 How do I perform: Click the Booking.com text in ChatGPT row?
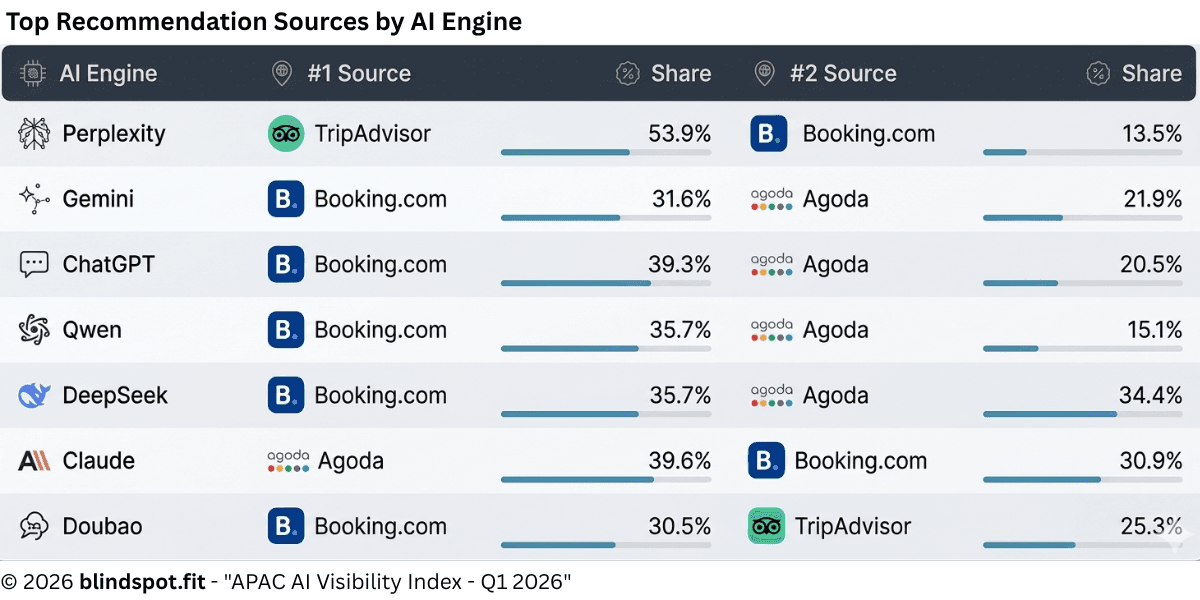(380, 265)
